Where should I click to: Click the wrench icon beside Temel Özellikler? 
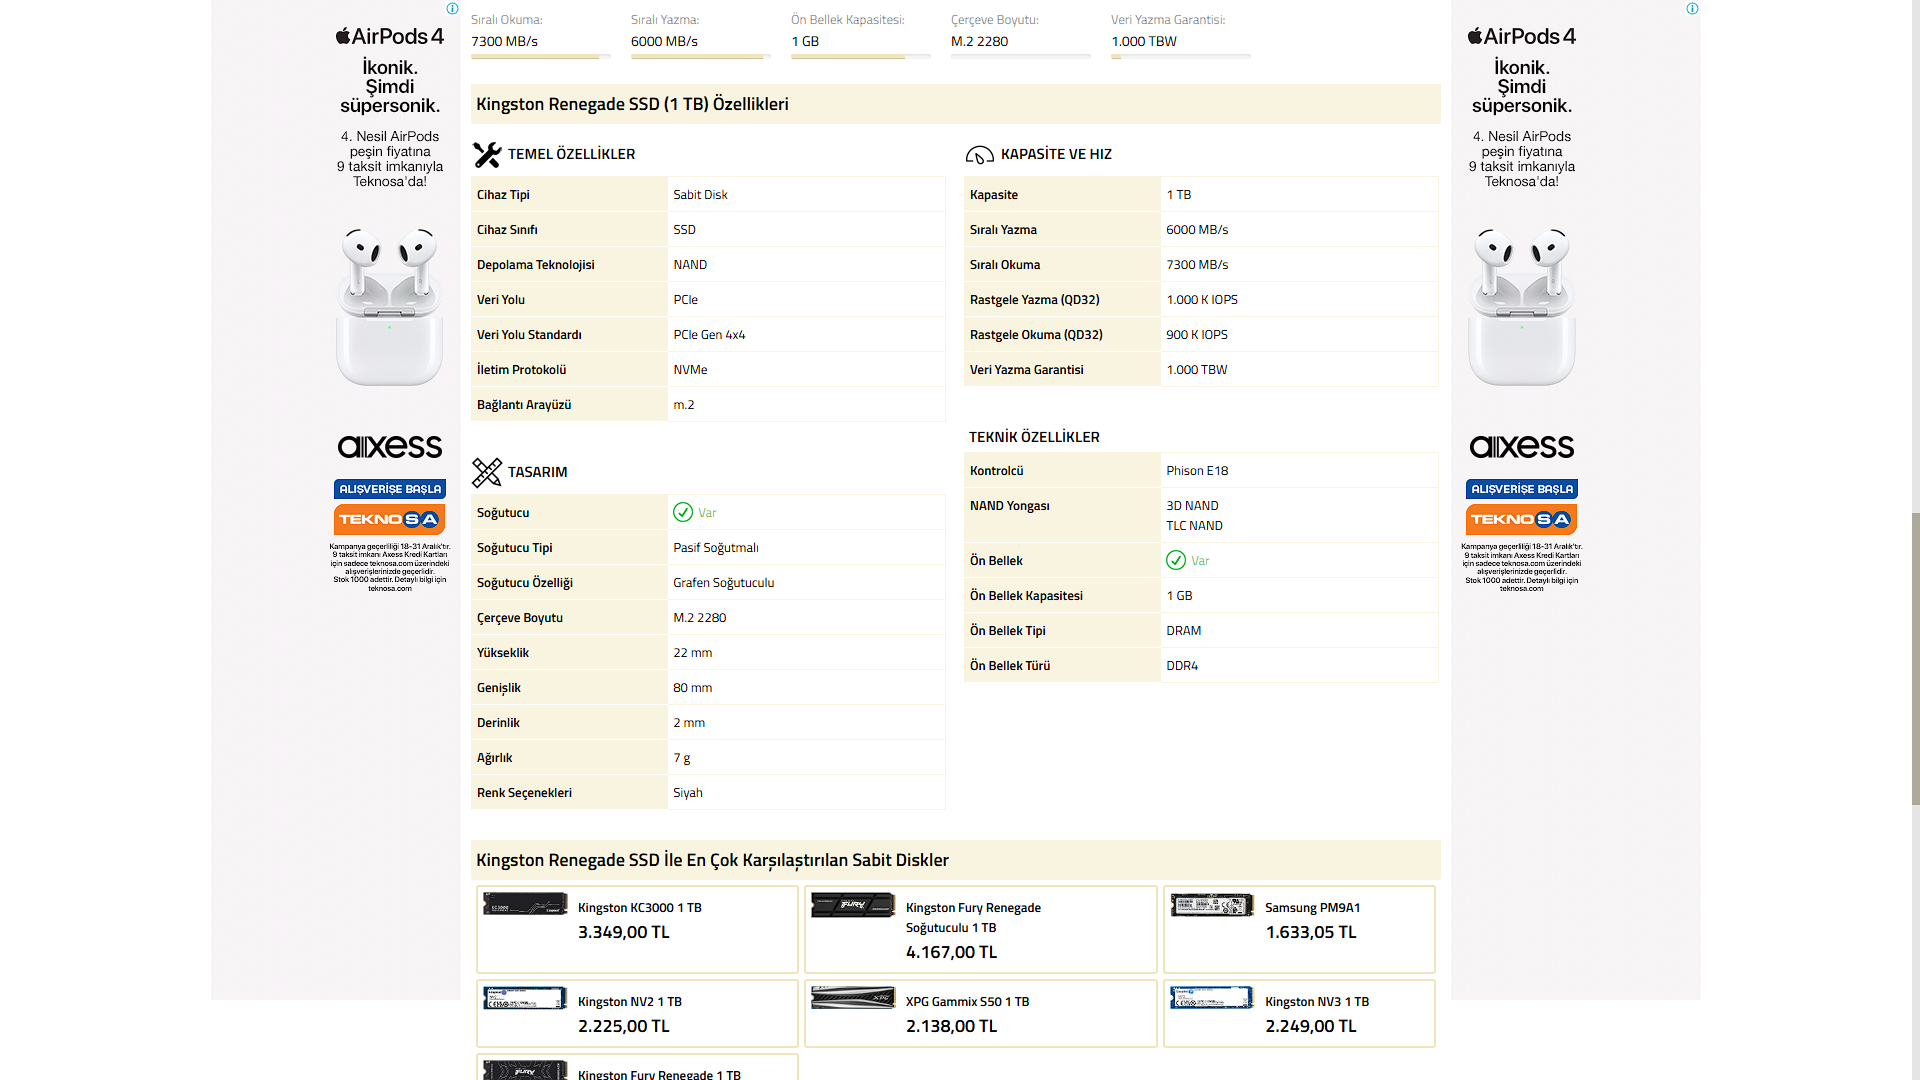pyautogui.click(x=487, y=154)
